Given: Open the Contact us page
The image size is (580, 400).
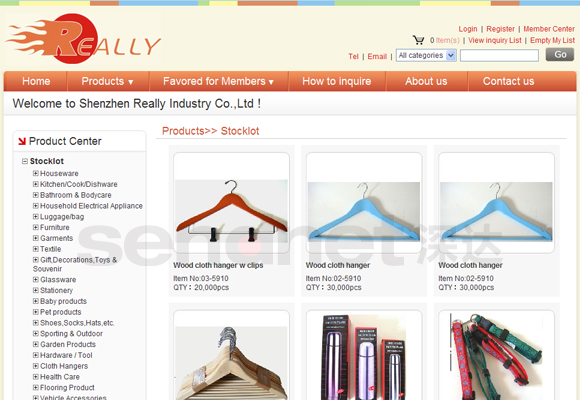Looking at the screenshot, I should click(509, 81).
